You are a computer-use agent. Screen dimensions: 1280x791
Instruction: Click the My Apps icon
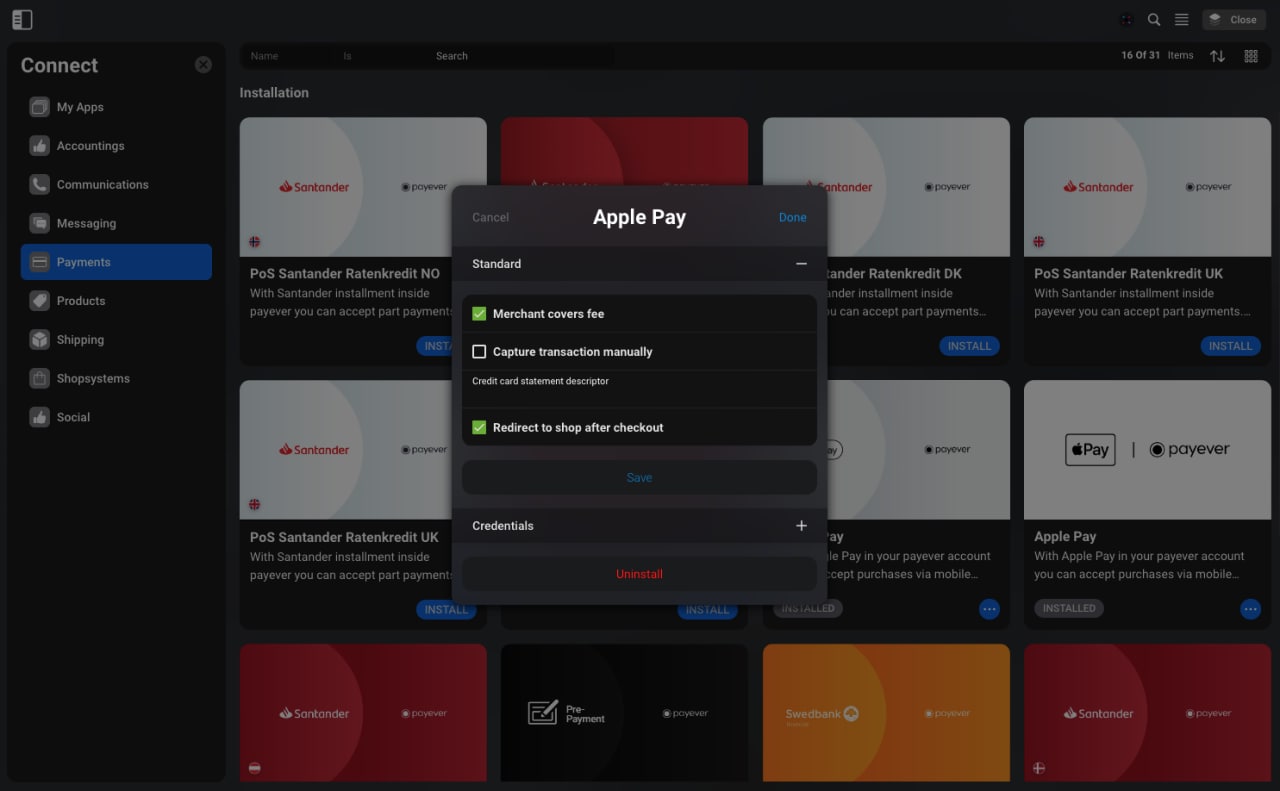(39, 107)
